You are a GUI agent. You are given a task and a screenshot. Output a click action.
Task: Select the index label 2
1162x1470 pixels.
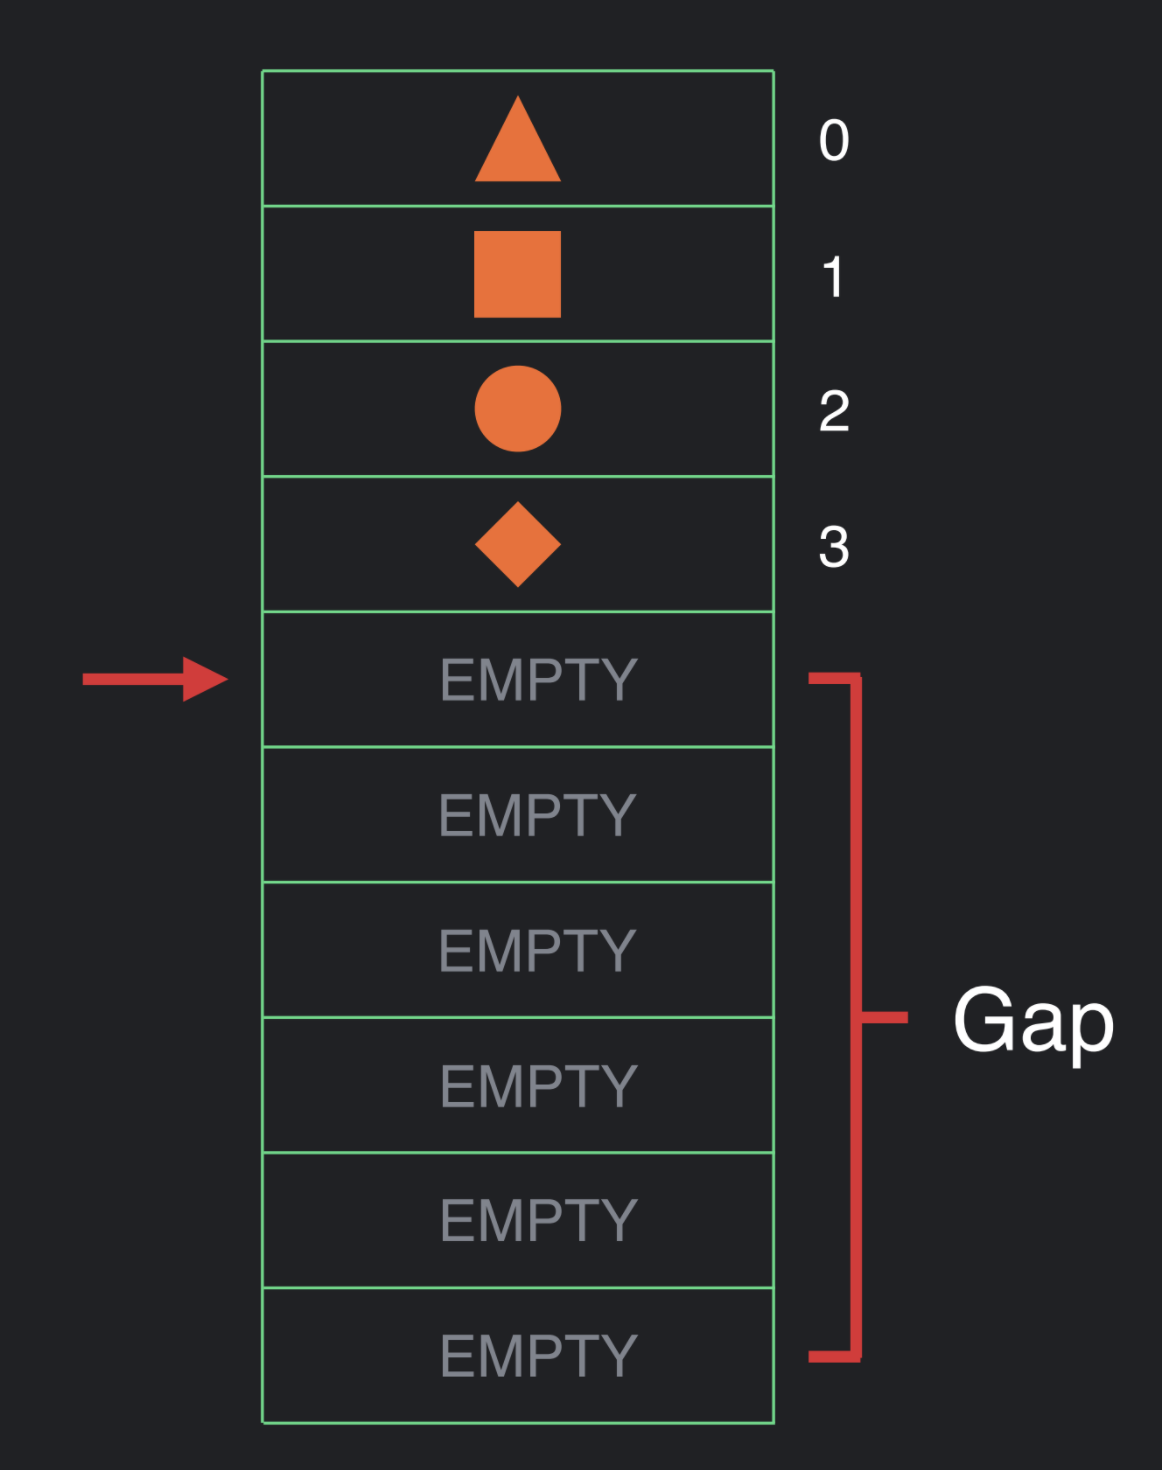pyautogui.click(x=834, y=411)
